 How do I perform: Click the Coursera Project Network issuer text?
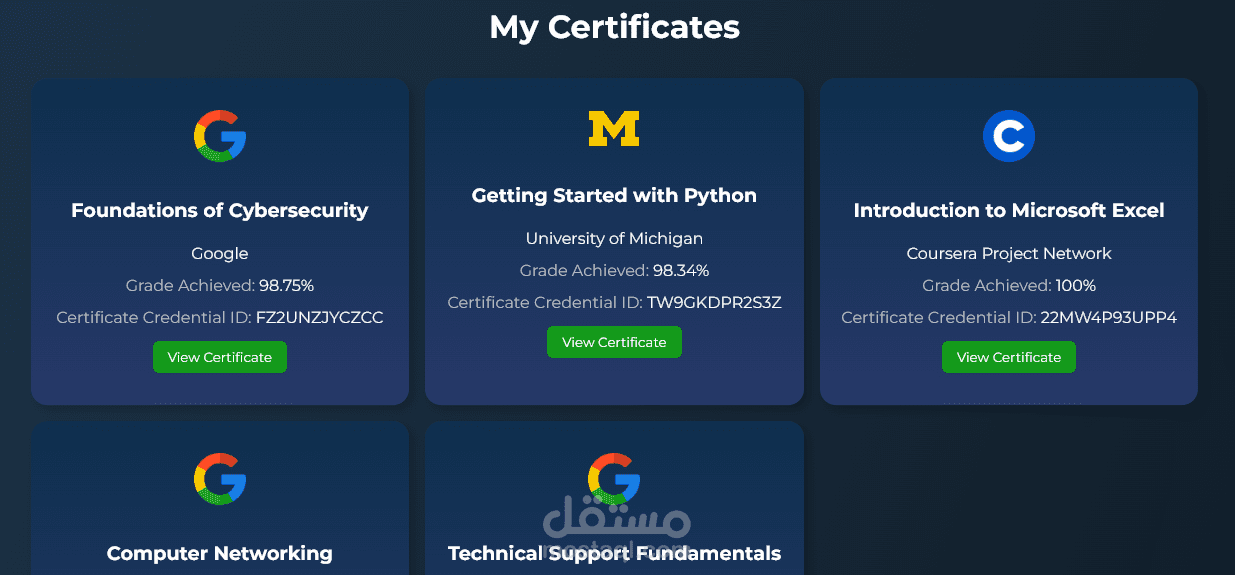click(x=1008, y=253)
